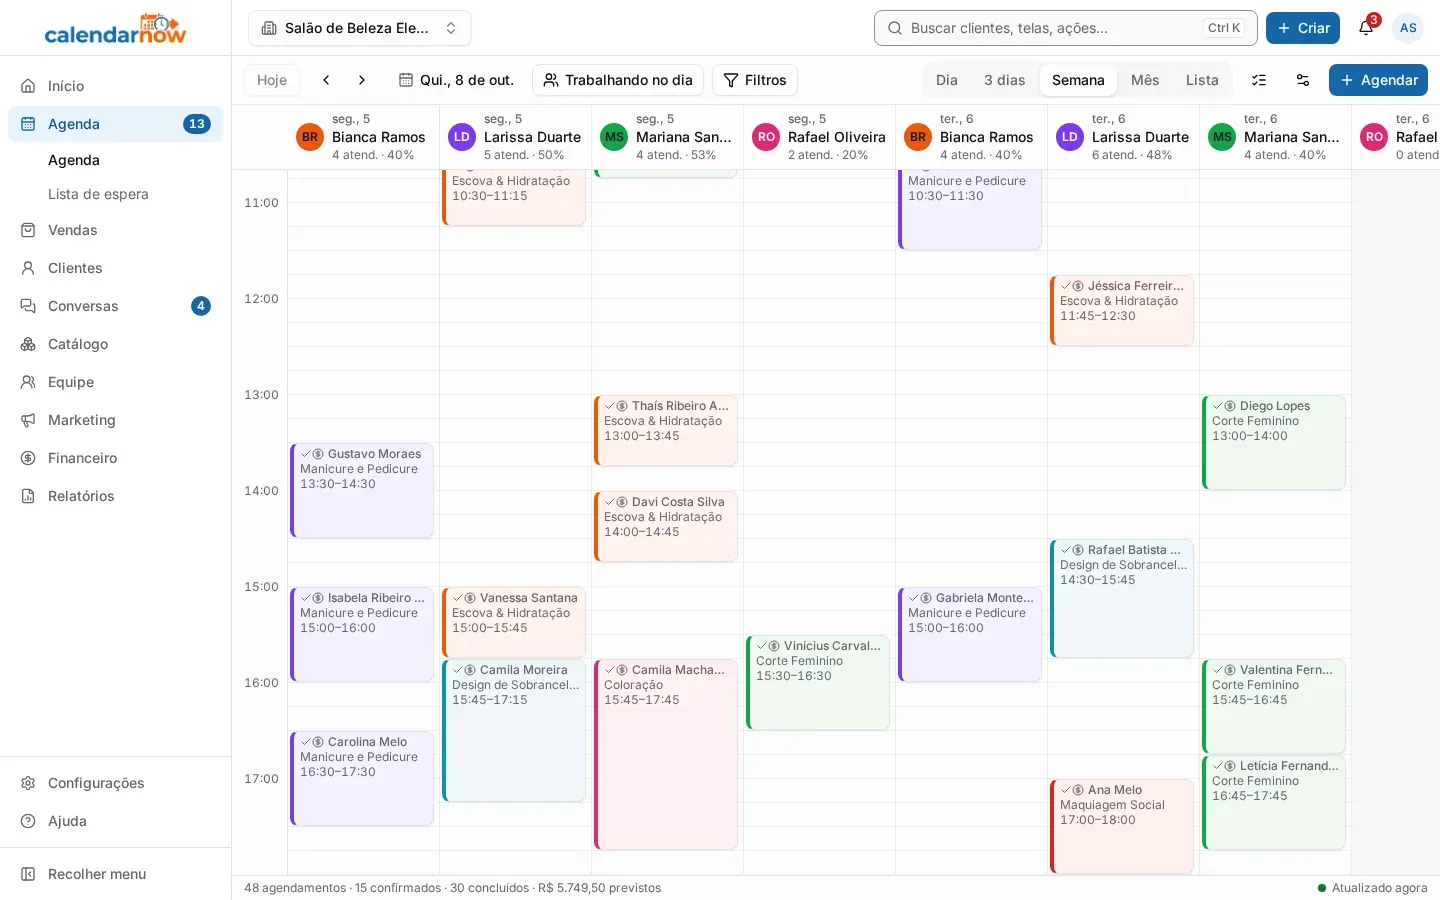Open Diego Lopes Corte Feminino appointment
The height and width of the screenshot is (900, 1440).
click(1274, 442)
